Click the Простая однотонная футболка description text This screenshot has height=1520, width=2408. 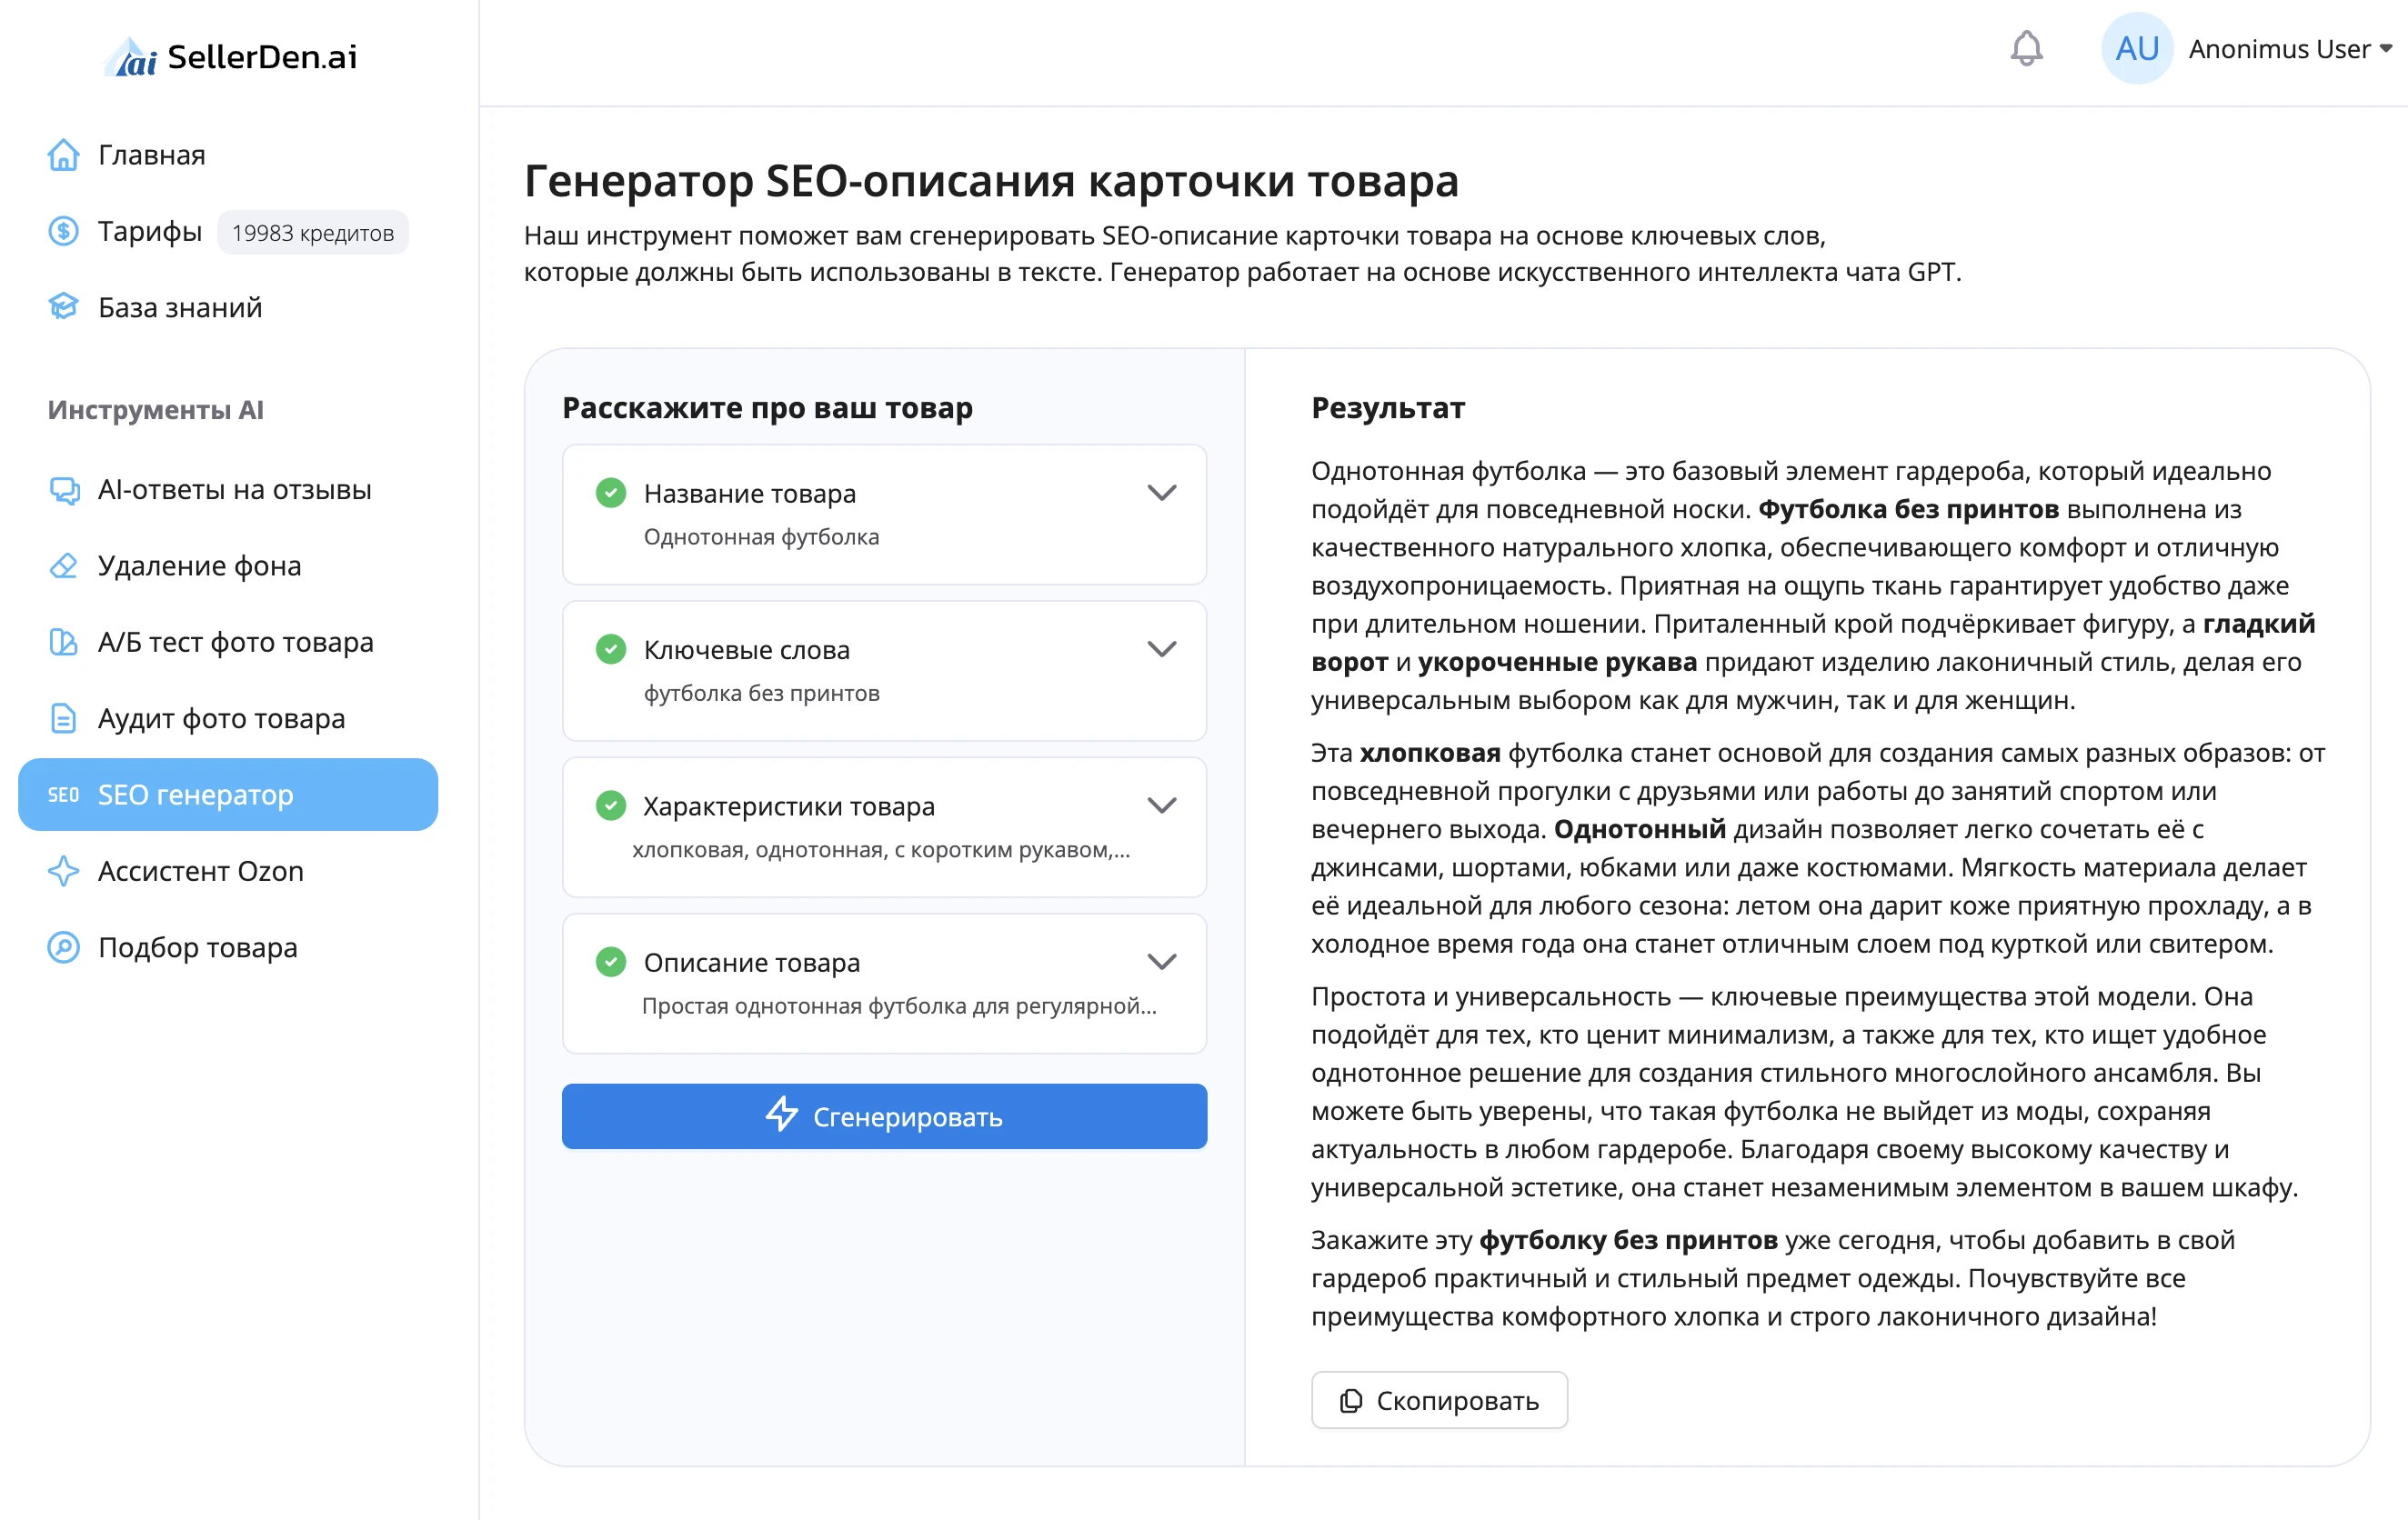tap(899, 1006)
